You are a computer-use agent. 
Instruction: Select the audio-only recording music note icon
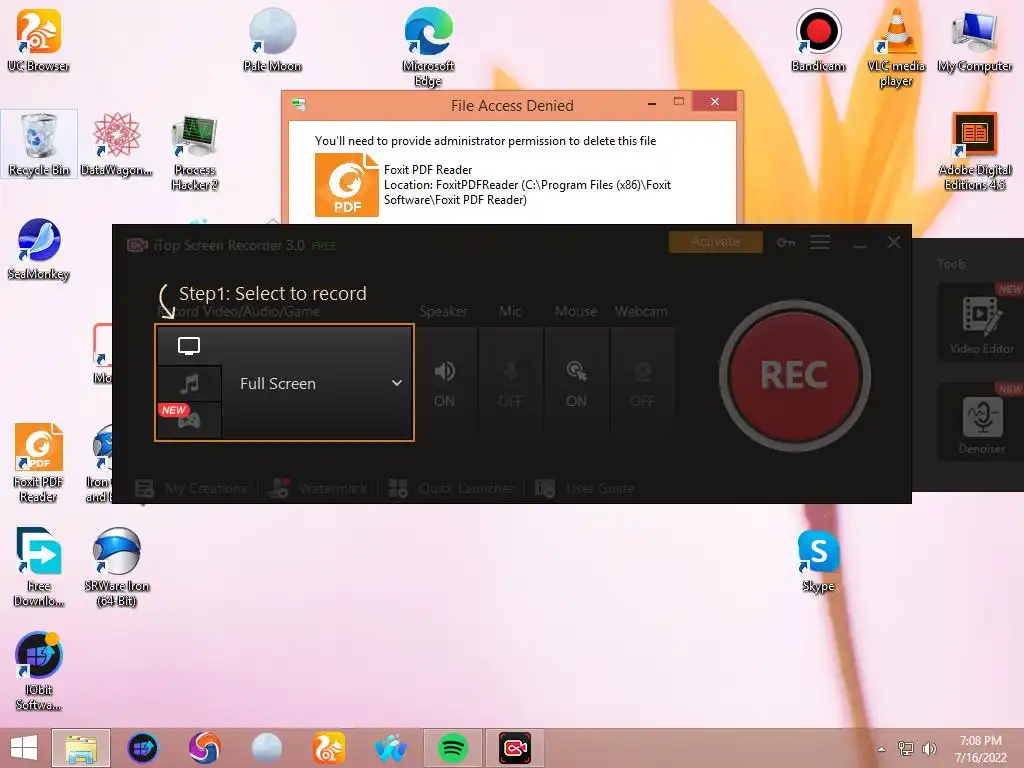[189, 383]
